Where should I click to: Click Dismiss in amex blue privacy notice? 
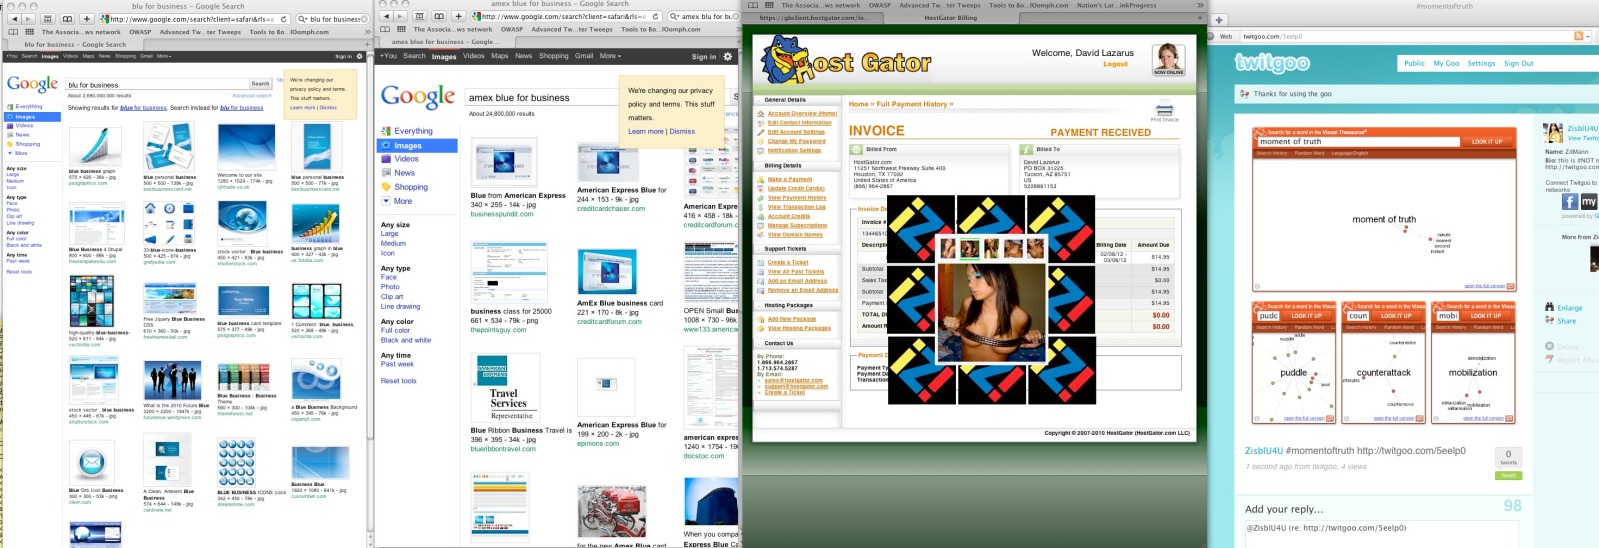click(682, 131)
